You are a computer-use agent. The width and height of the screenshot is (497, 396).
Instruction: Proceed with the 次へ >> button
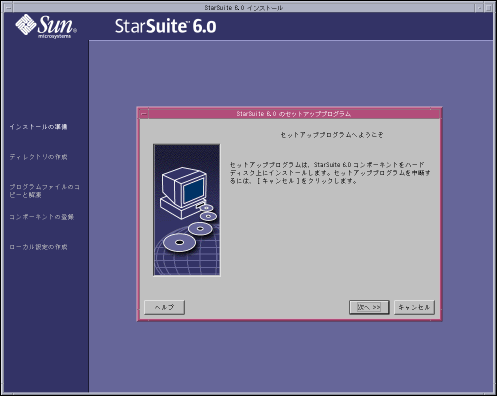[x=369, y=307]
